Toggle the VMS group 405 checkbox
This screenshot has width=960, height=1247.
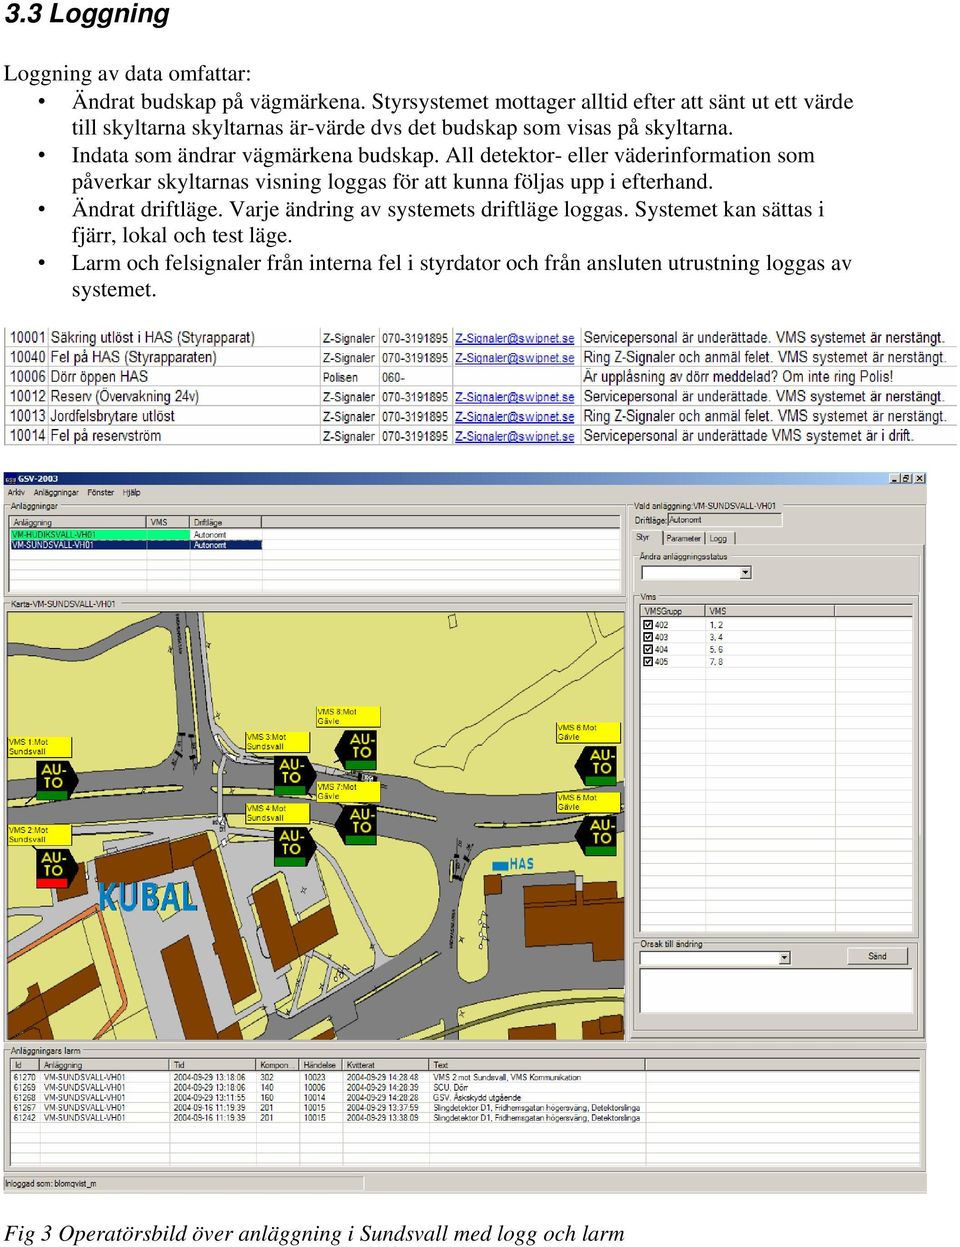point(648,661)
